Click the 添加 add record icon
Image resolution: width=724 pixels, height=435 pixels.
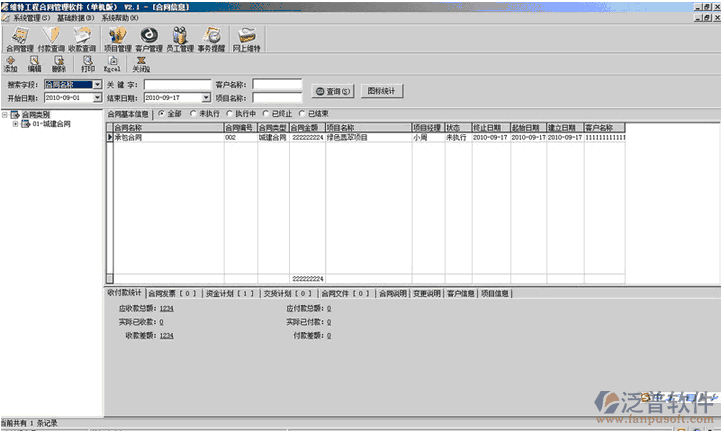tap(11, 63)
